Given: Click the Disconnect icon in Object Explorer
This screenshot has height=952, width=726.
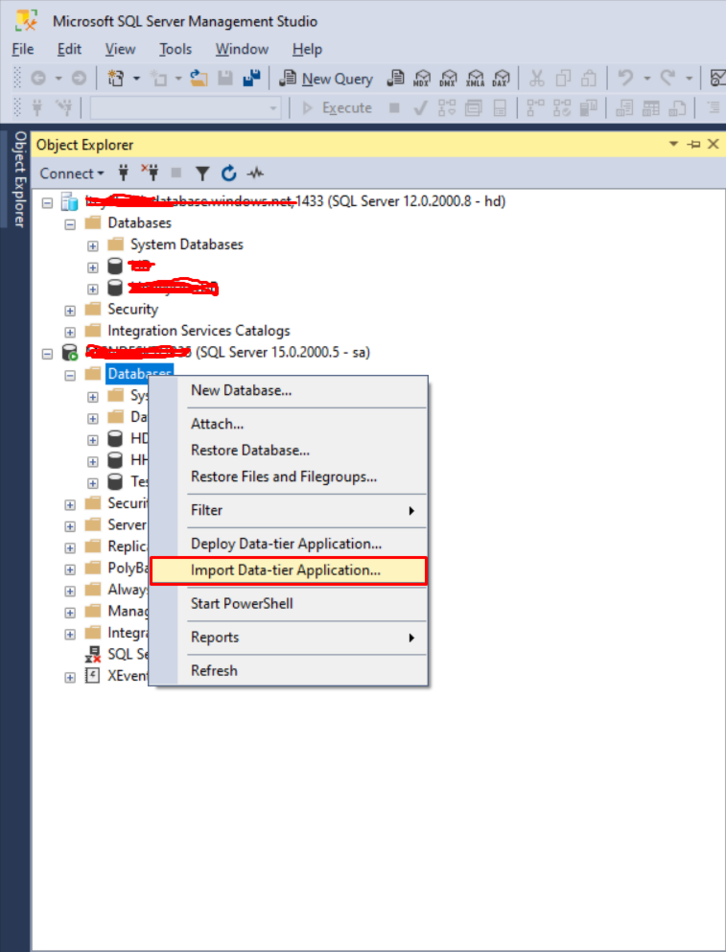Looking at the screenshot, I should coord(150,174).
